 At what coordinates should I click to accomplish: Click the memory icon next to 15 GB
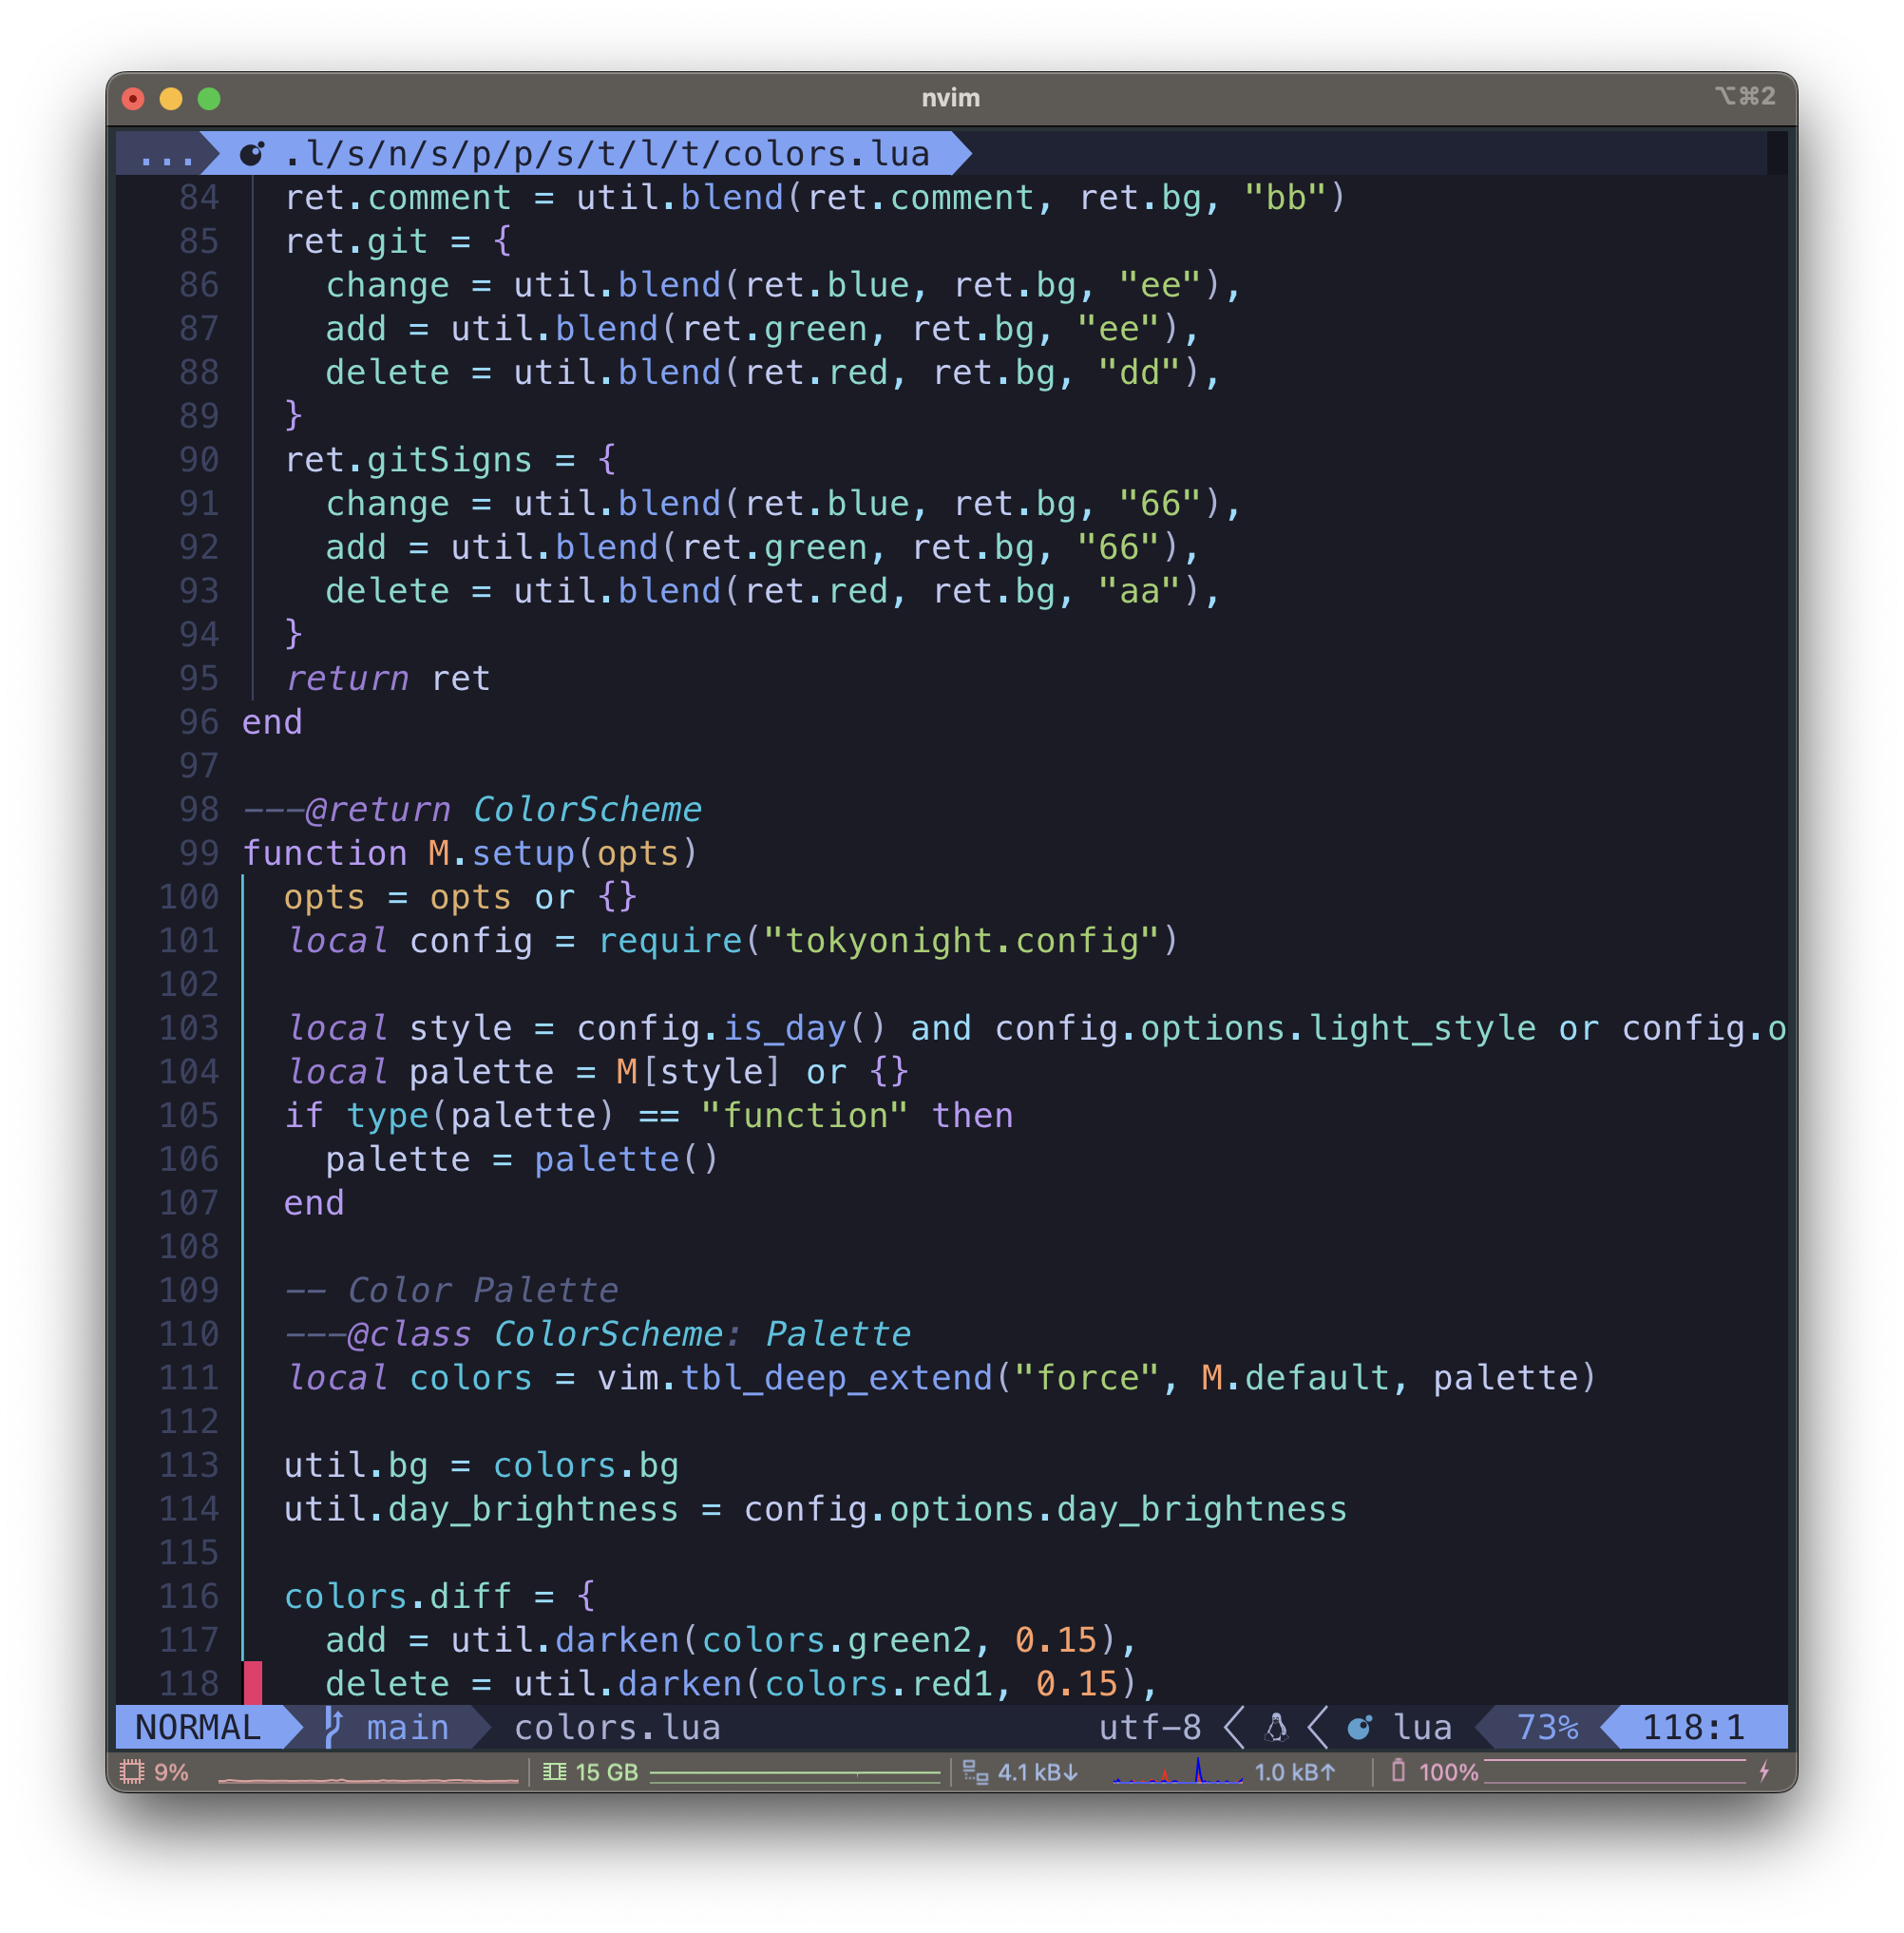(x=554, y=1772)
